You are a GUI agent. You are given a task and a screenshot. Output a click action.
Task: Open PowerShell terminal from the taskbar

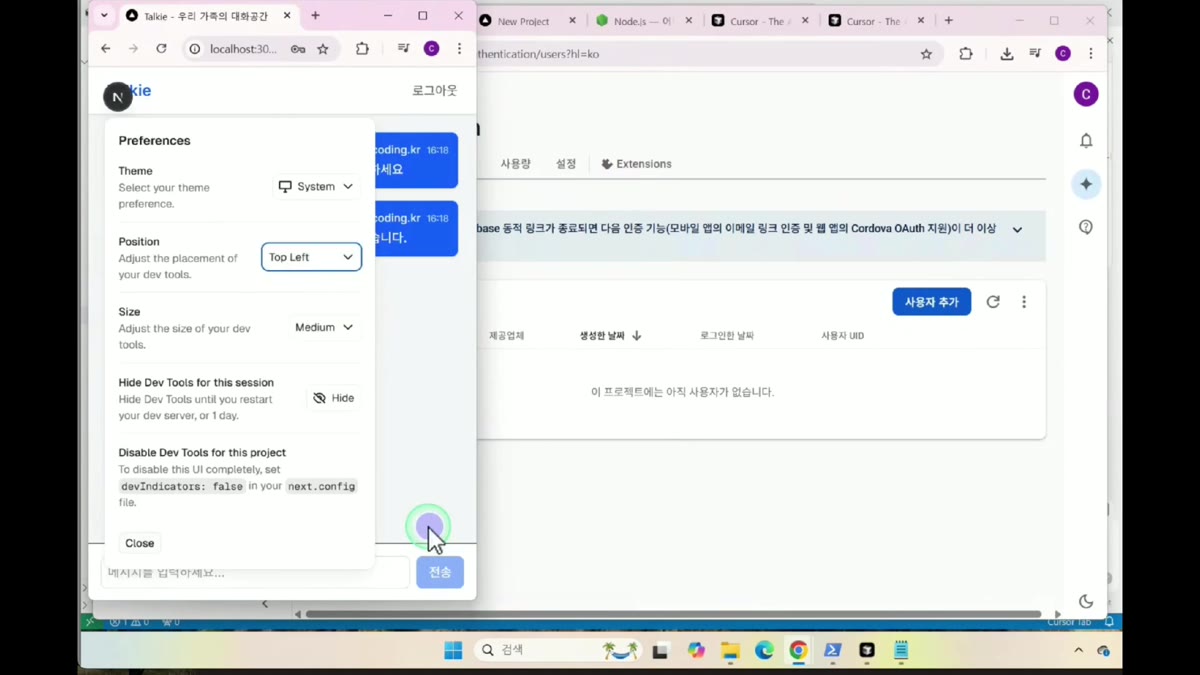[x=832, y=650]
